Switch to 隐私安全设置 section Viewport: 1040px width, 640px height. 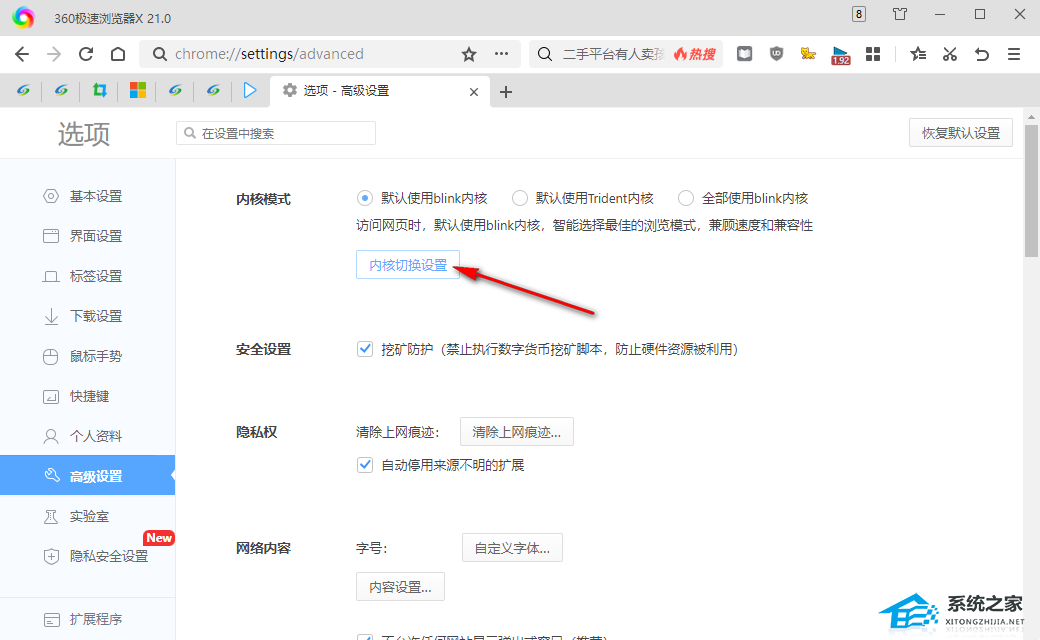(108, 556)
